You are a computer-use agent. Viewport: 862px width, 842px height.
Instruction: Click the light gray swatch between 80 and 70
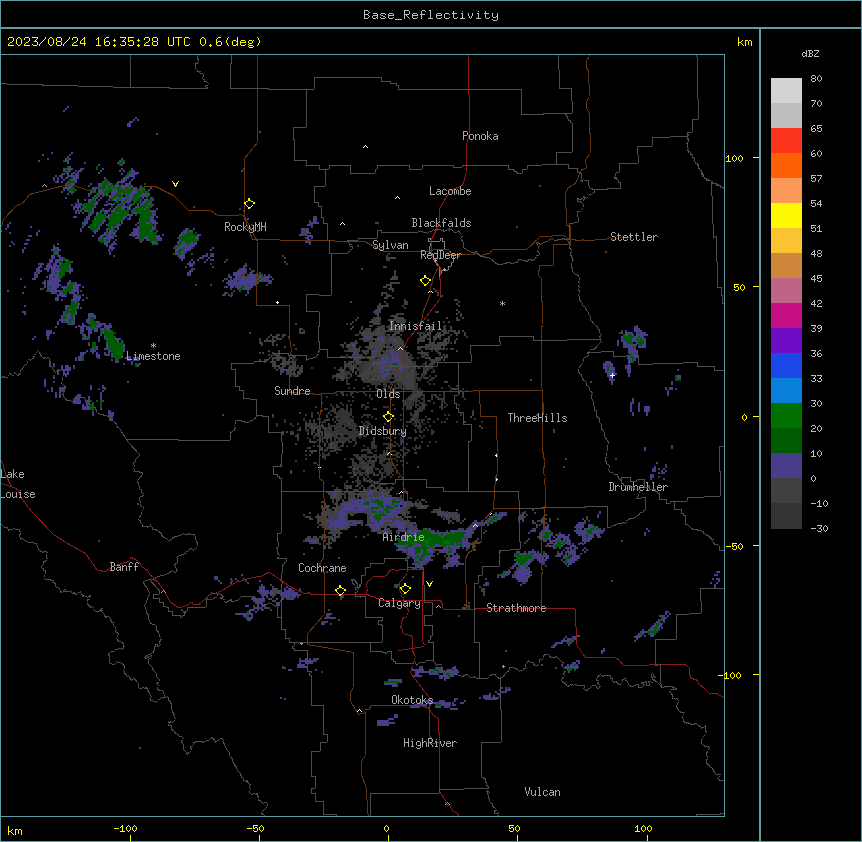pos(786,91)
